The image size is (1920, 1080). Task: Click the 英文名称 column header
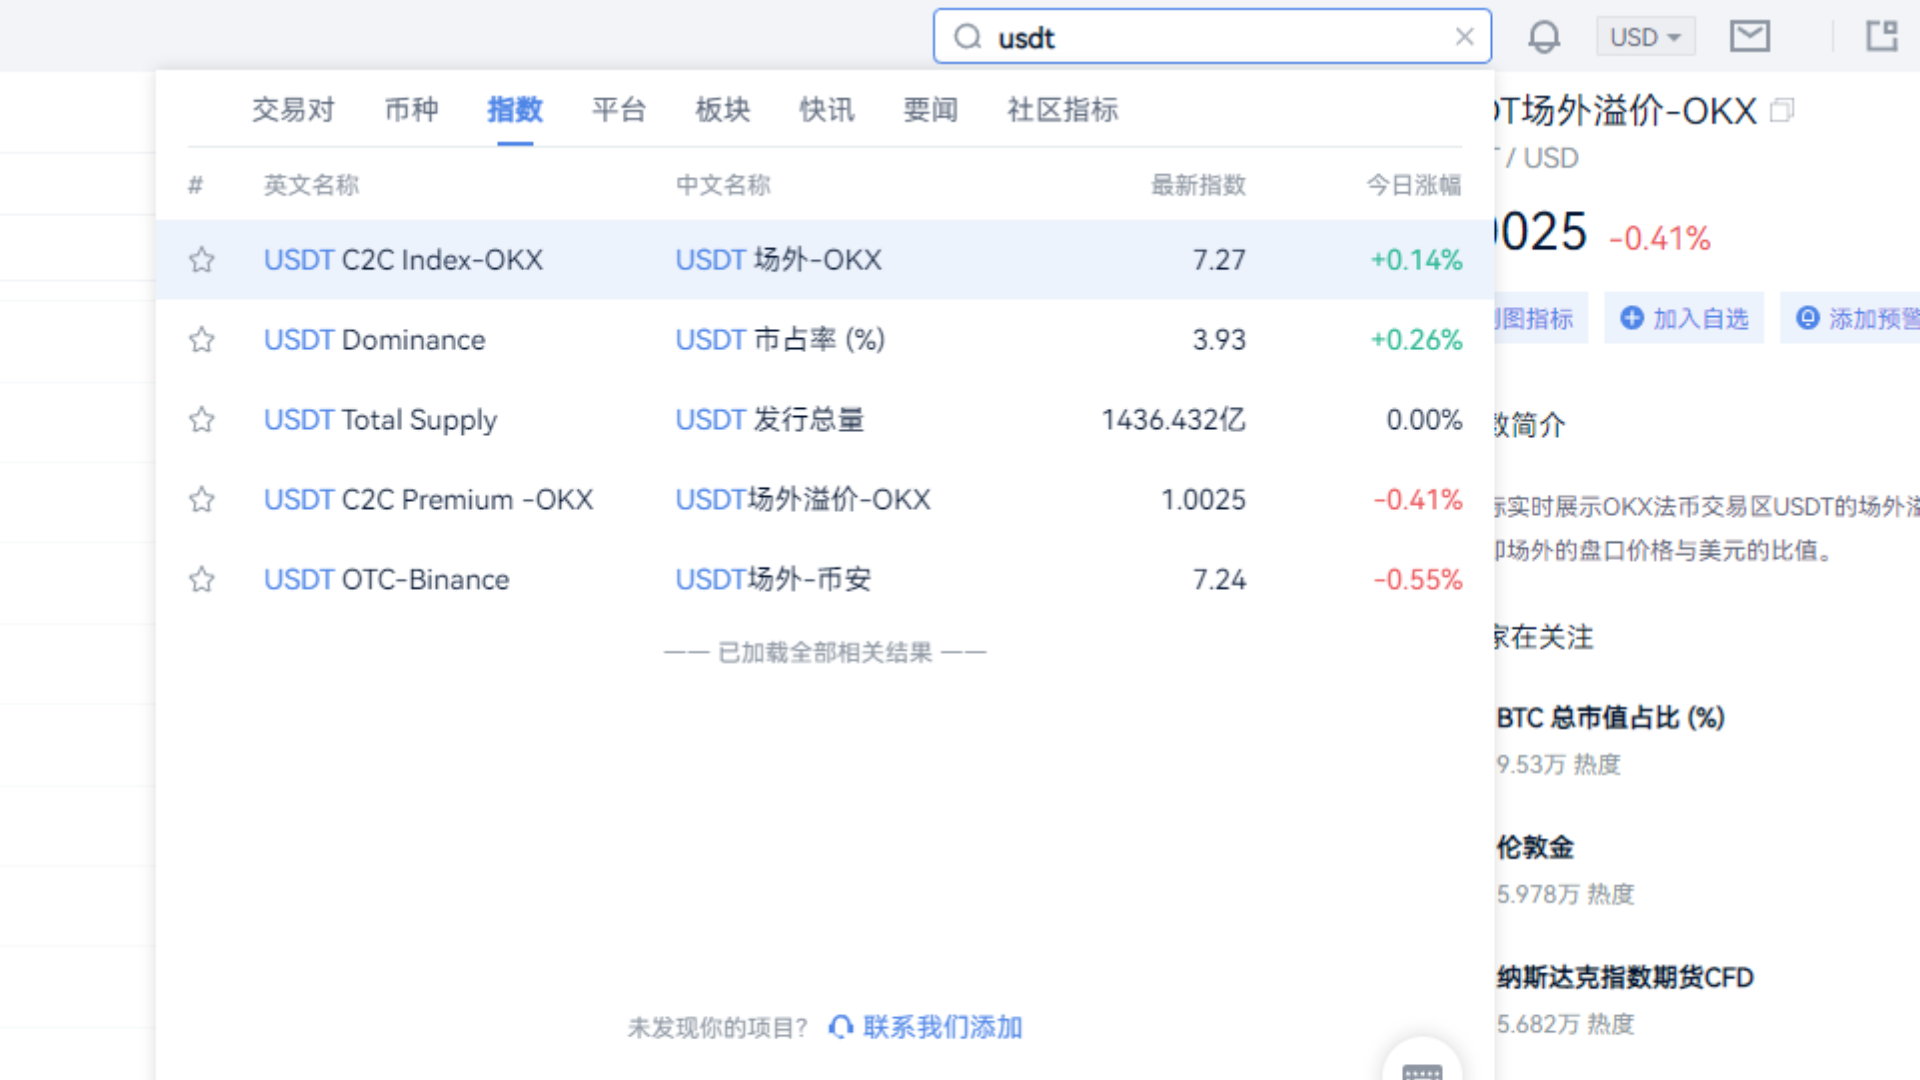pyautogui.click(x=311, y=185)
